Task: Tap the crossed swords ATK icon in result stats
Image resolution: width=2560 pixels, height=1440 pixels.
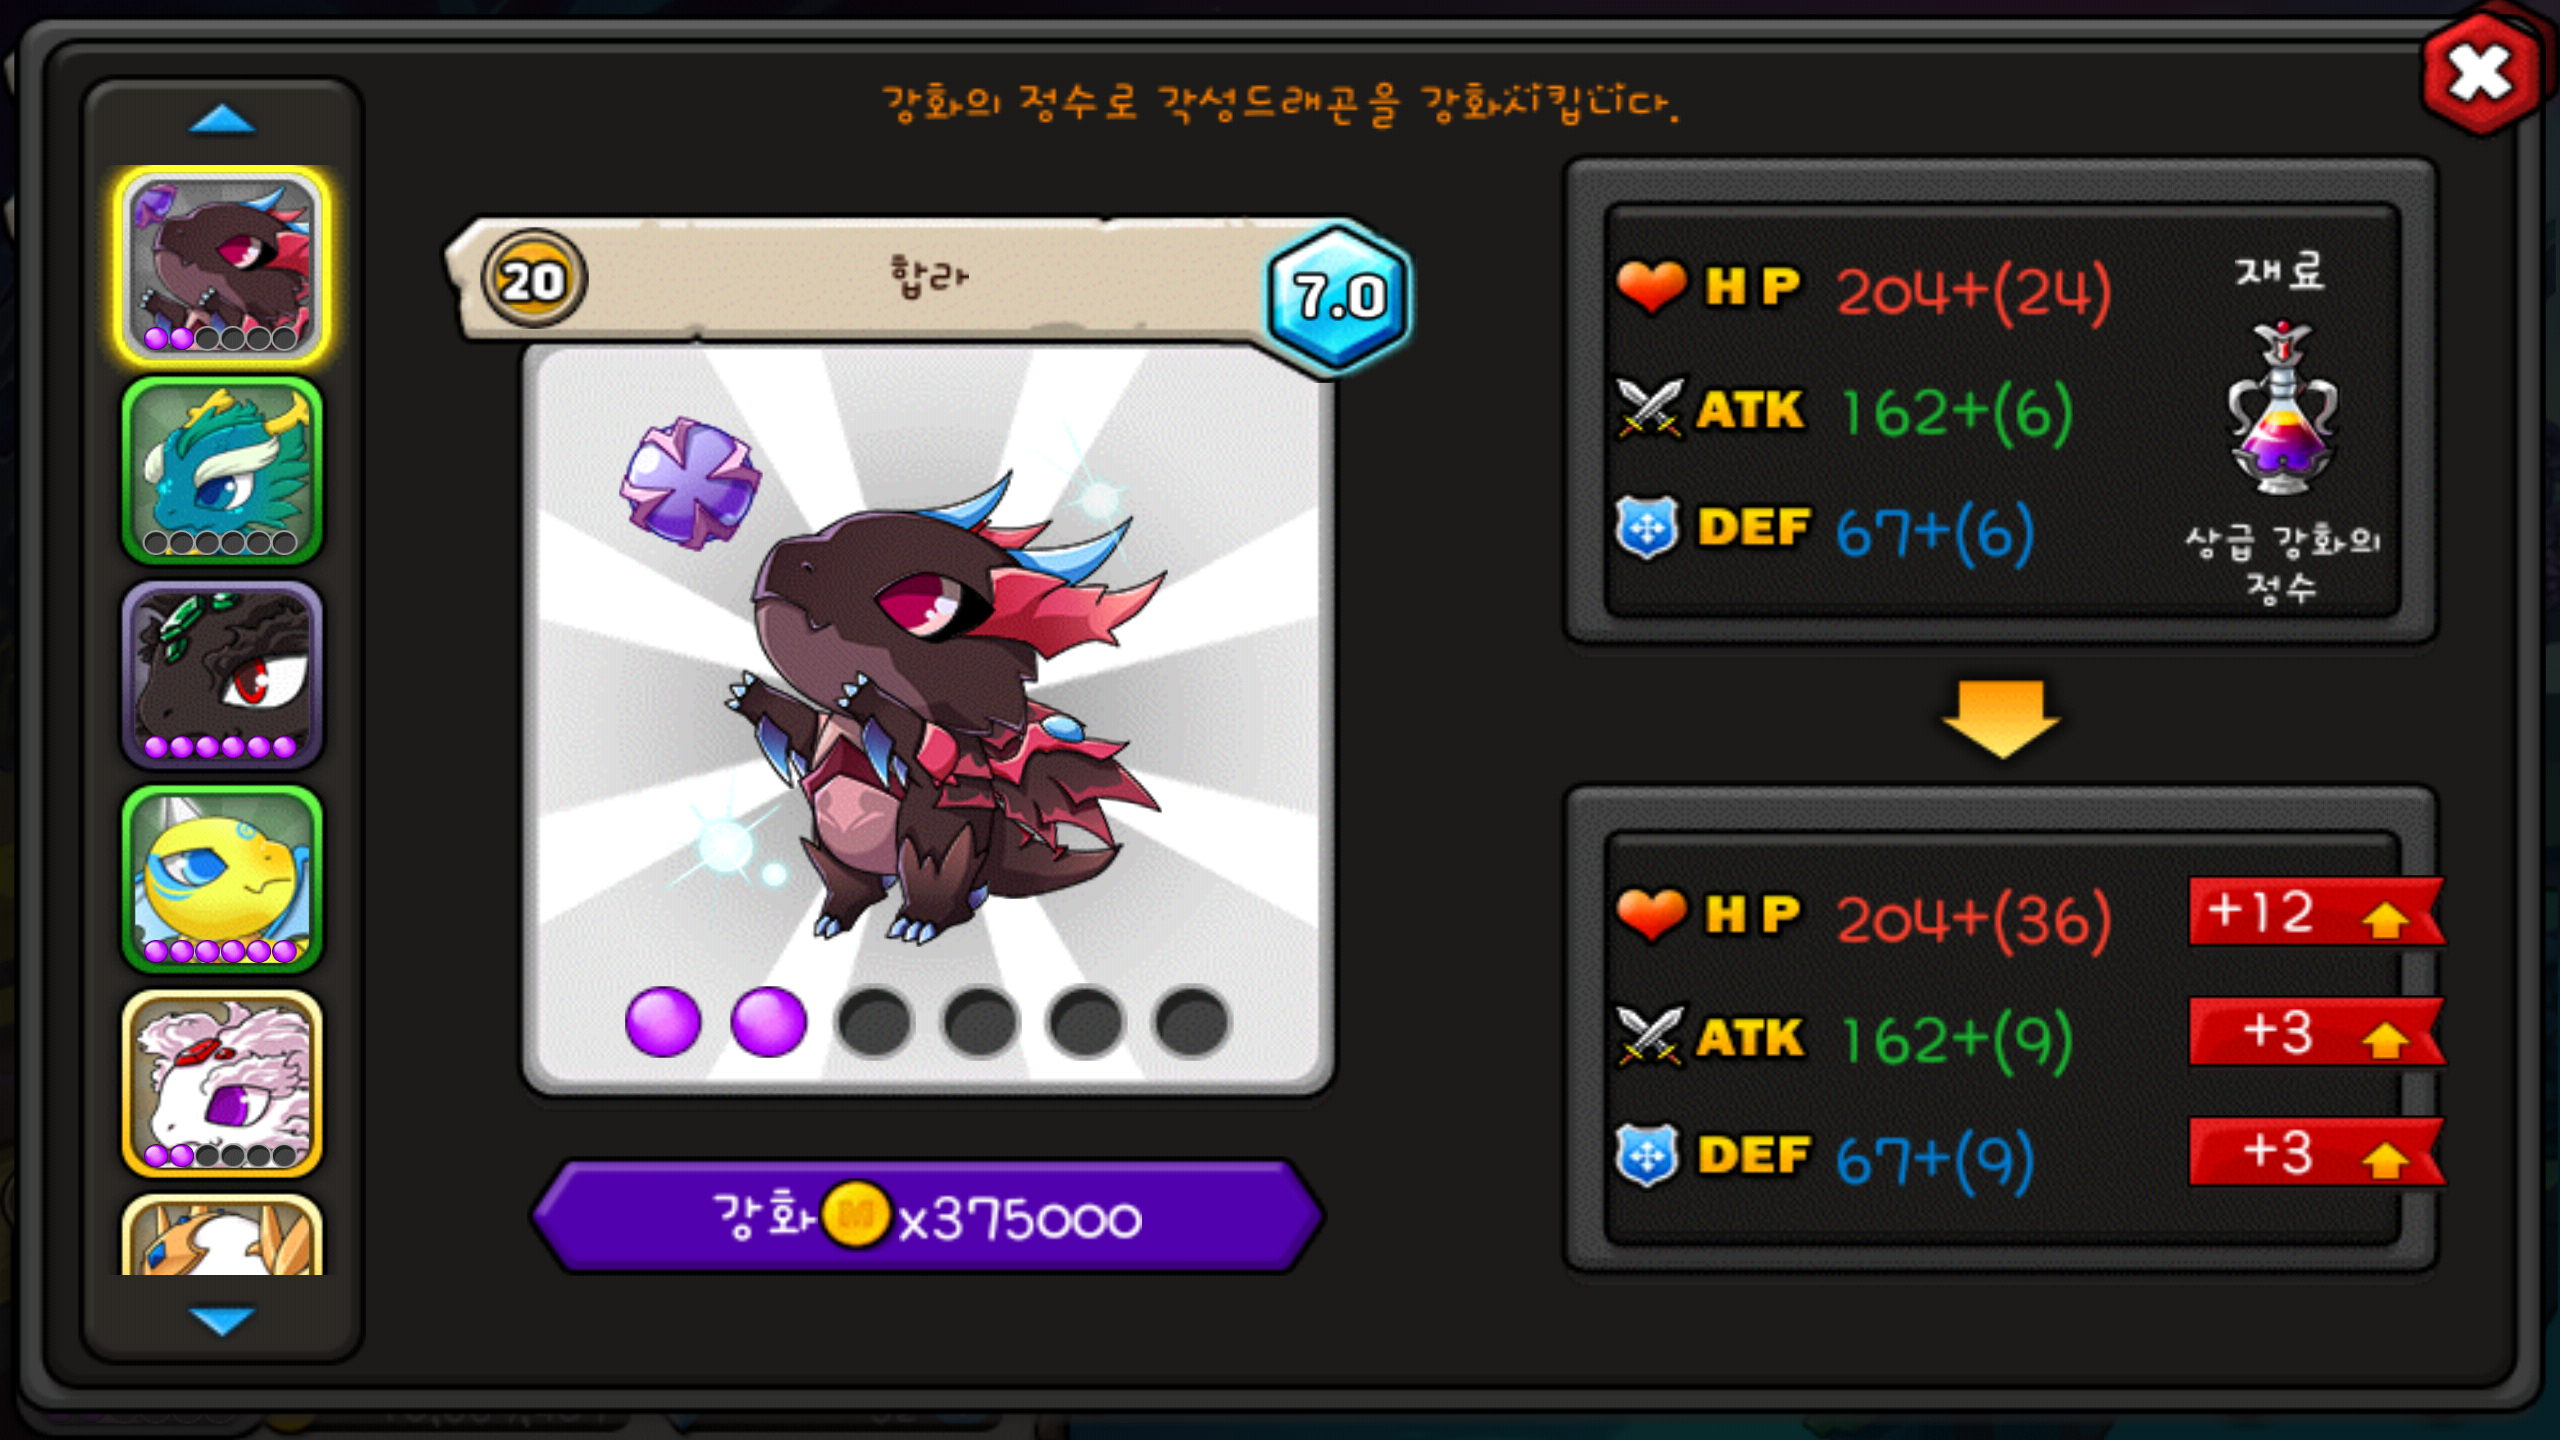Action: (x=1650, y=1037)
